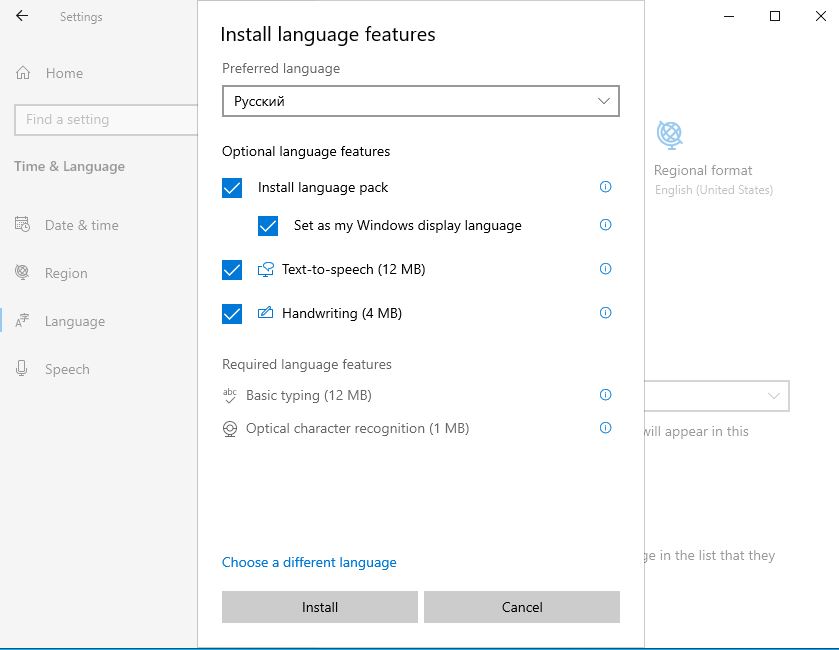Image resolution: width=839 pixels, height=650 pixels.
Task: Open Region settings page
Action: tap(66, 273)
